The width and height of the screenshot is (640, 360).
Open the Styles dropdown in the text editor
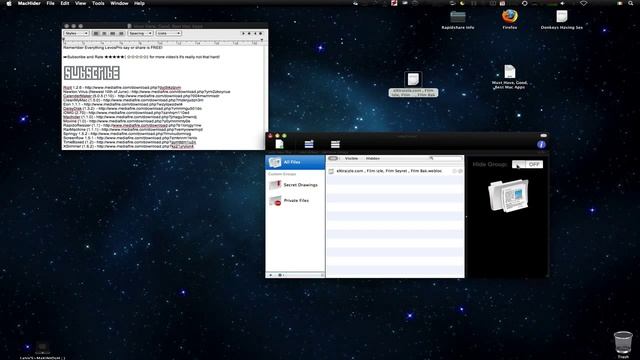(76, 33)
